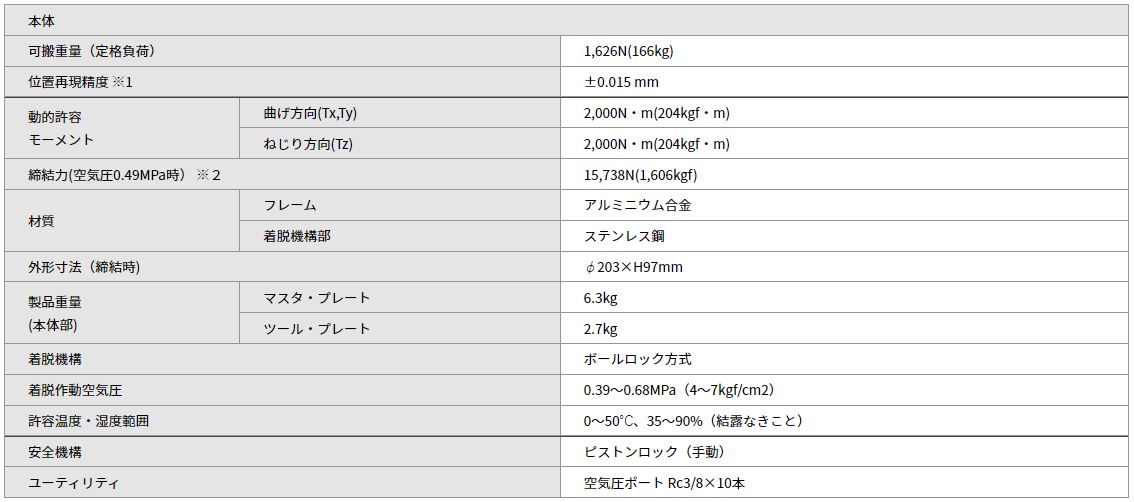Select the 空気圧ポート Rc3/8×10本 value
The height and width of the screenshot is (502, 1134).
pos(664,483)
